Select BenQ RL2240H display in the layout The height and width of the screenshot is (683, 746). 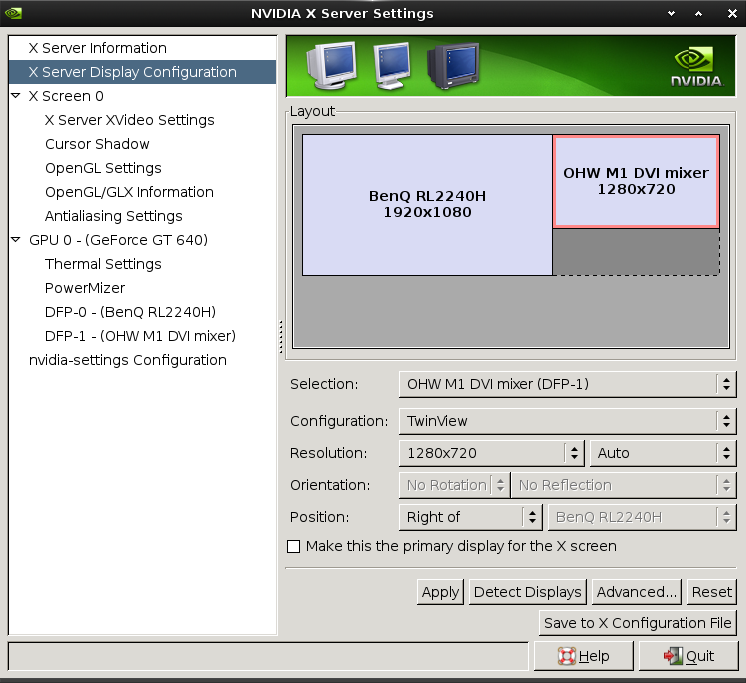tap(427, 205)
